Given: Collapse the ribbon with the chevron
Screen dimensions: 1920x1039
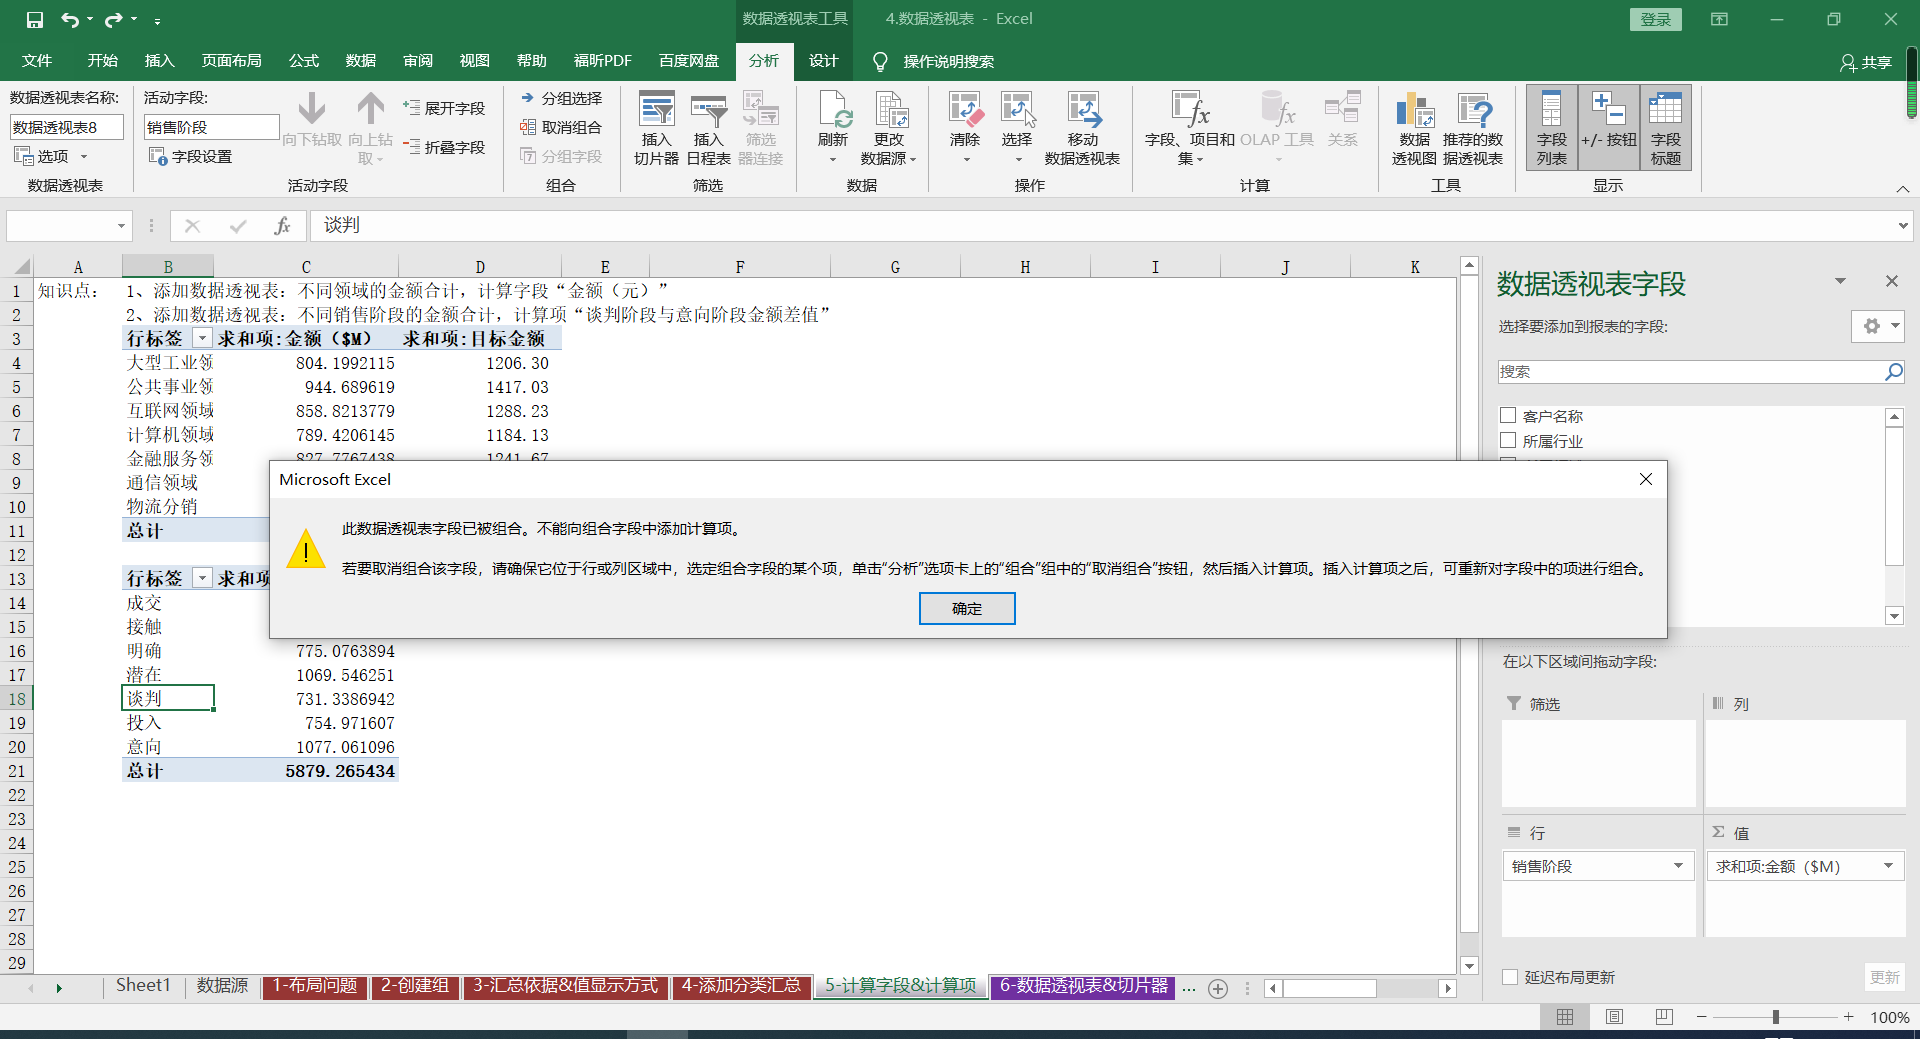Looking at the screenshot, I should click(x=1903, y=188).
